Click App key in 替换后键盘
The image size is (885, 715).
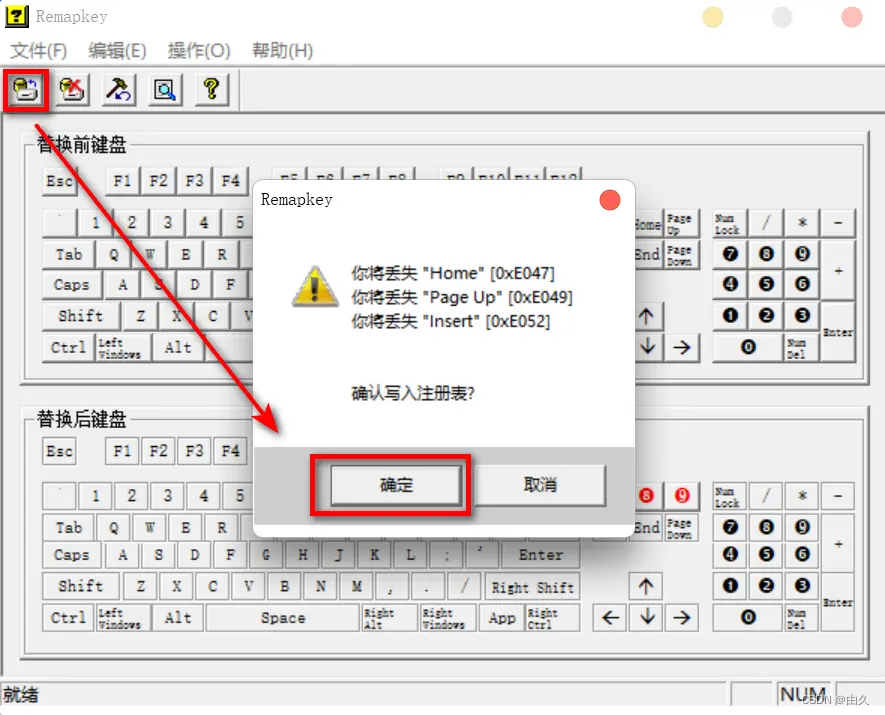click(x=502, y=618)
